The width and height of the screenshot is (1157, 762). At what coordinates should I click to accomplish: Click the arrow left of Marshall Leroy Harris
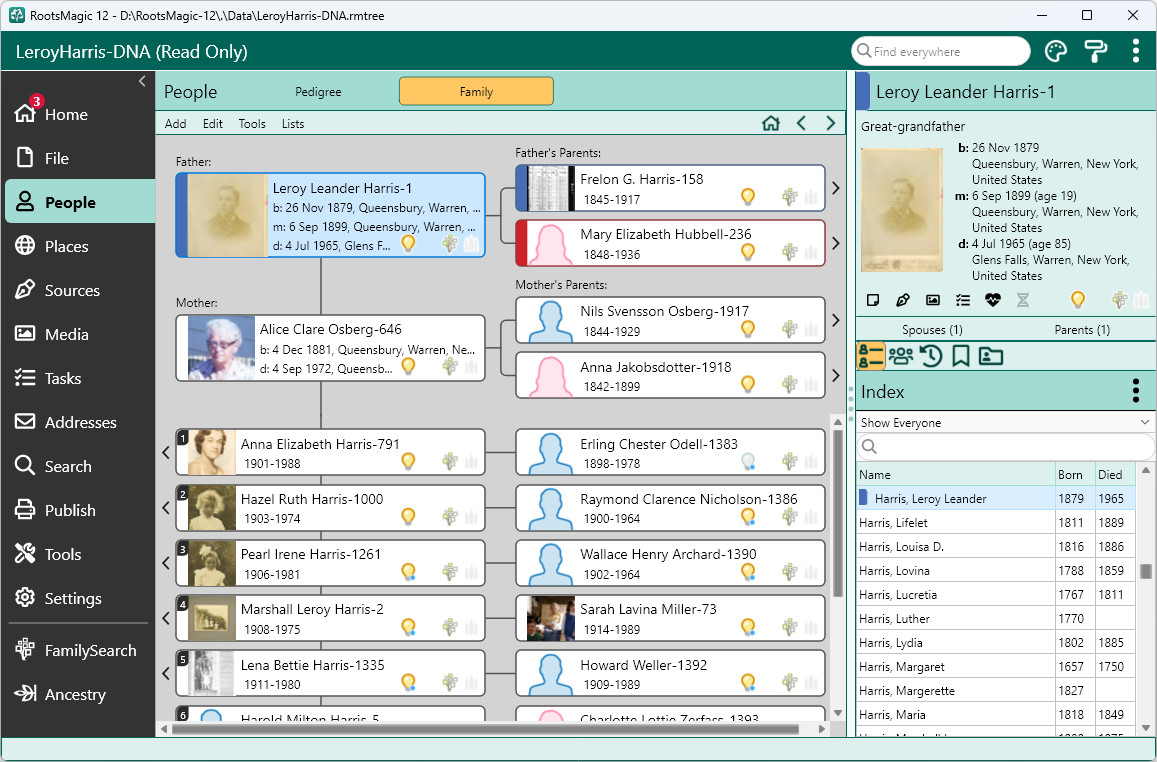166,618
